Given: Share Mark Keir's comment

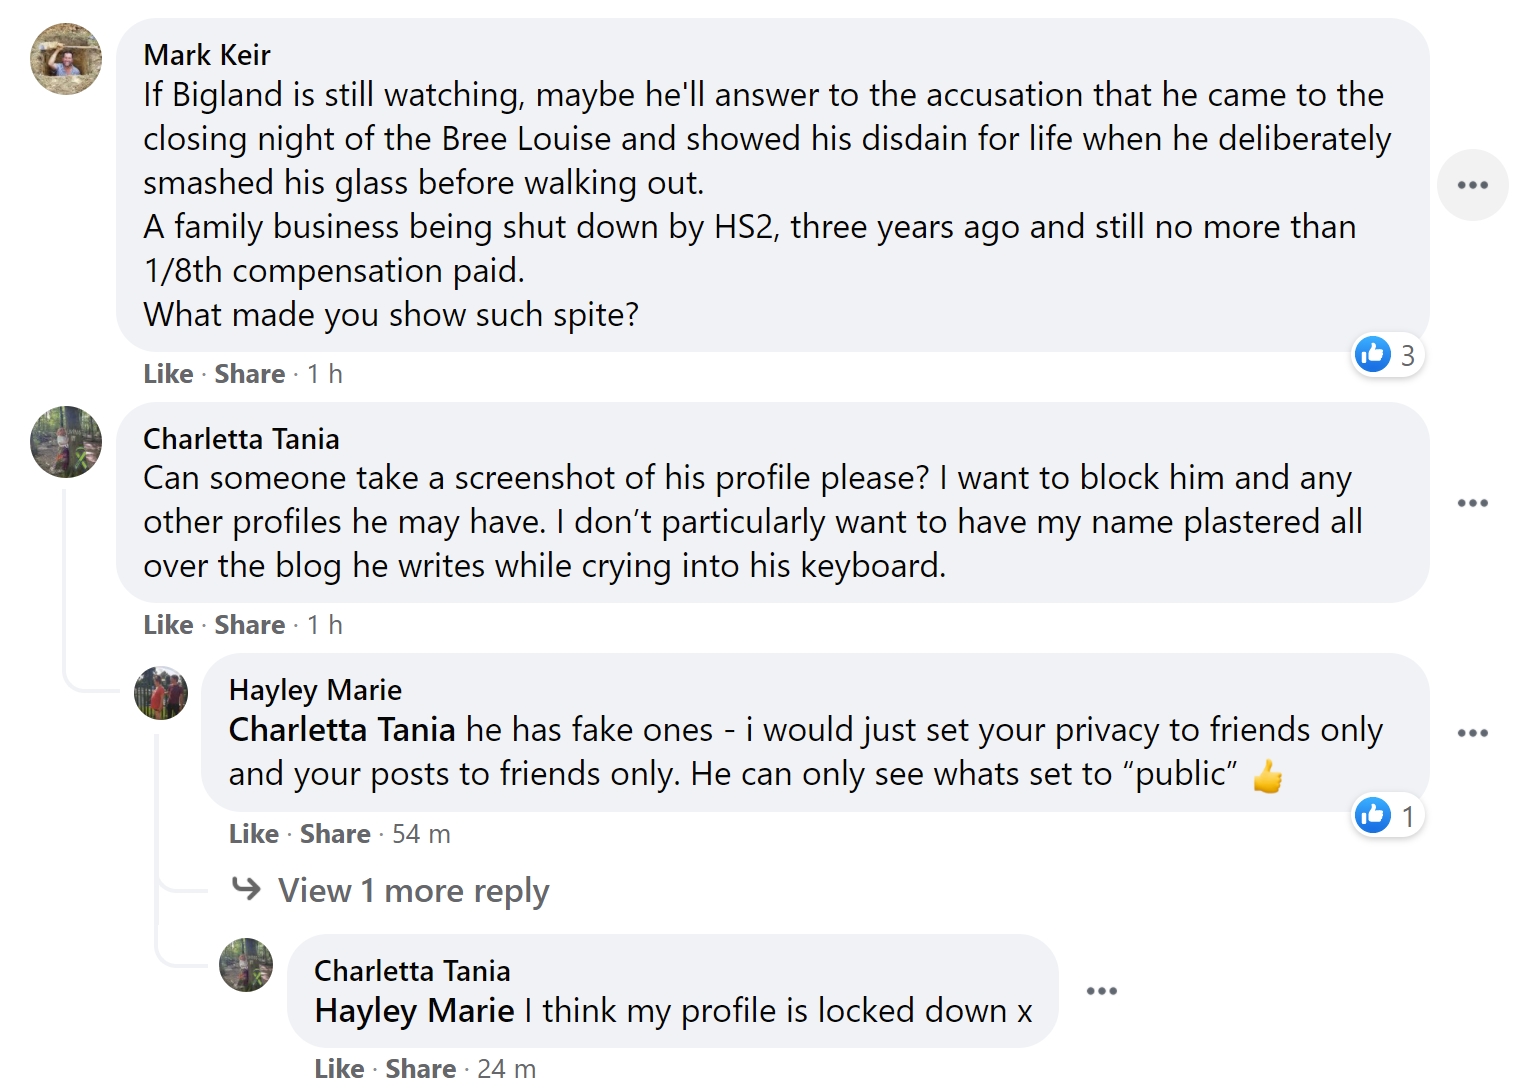Looking at the screenshot, I should (x=249, y=374).
